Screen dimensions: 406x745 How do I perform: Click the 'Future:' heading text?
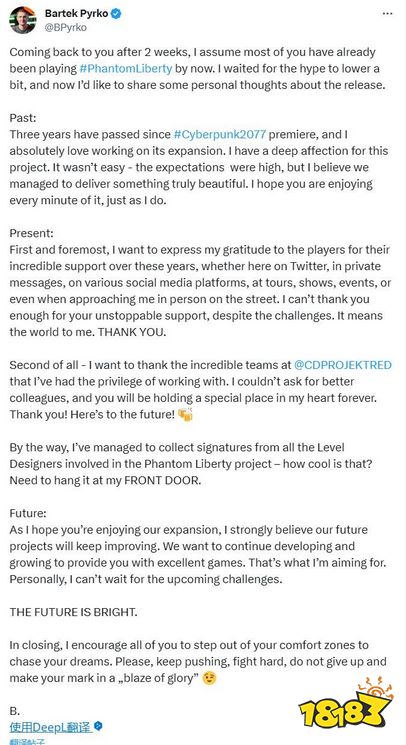point(27,513)
